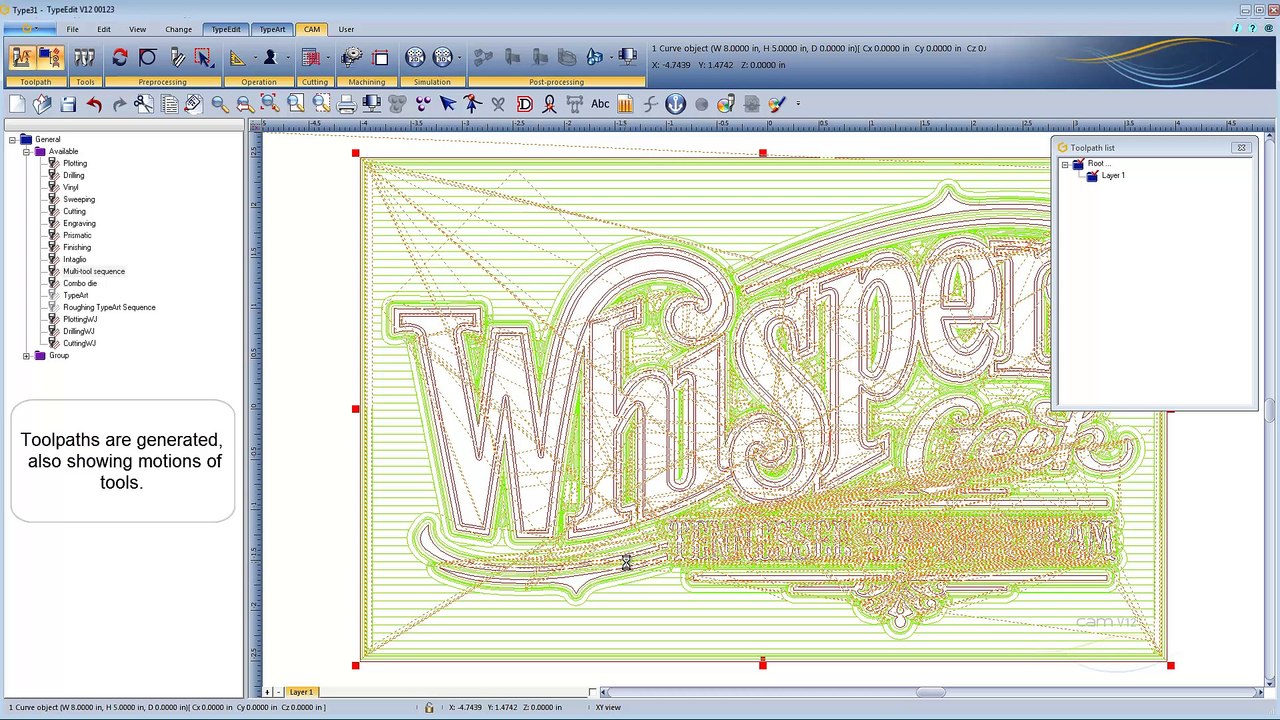Viewport: 1280px width, 720px height.
Task: Click the red-blue rotate Preprocessing icon
Action: pos(120,58)
